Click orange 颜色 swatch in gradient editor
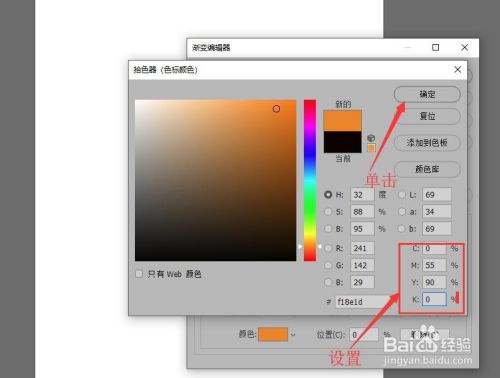 (273, 334)
